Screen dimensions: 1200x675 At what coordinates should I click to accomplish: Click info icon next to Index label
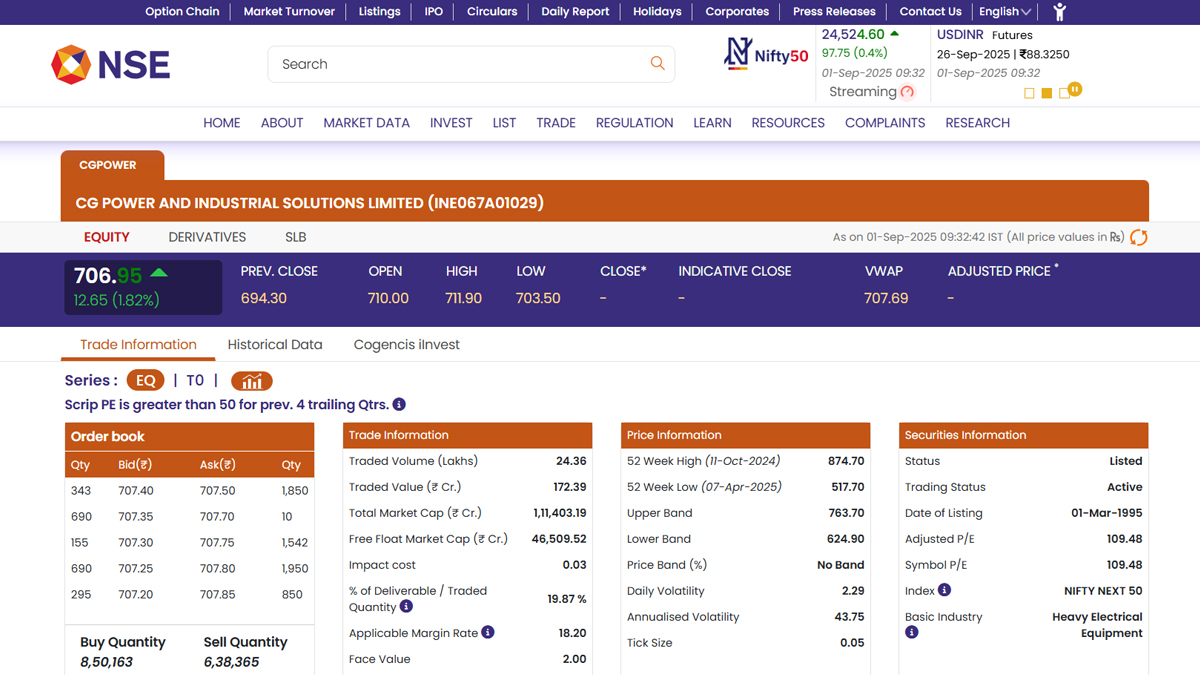[x=944, y=590]
